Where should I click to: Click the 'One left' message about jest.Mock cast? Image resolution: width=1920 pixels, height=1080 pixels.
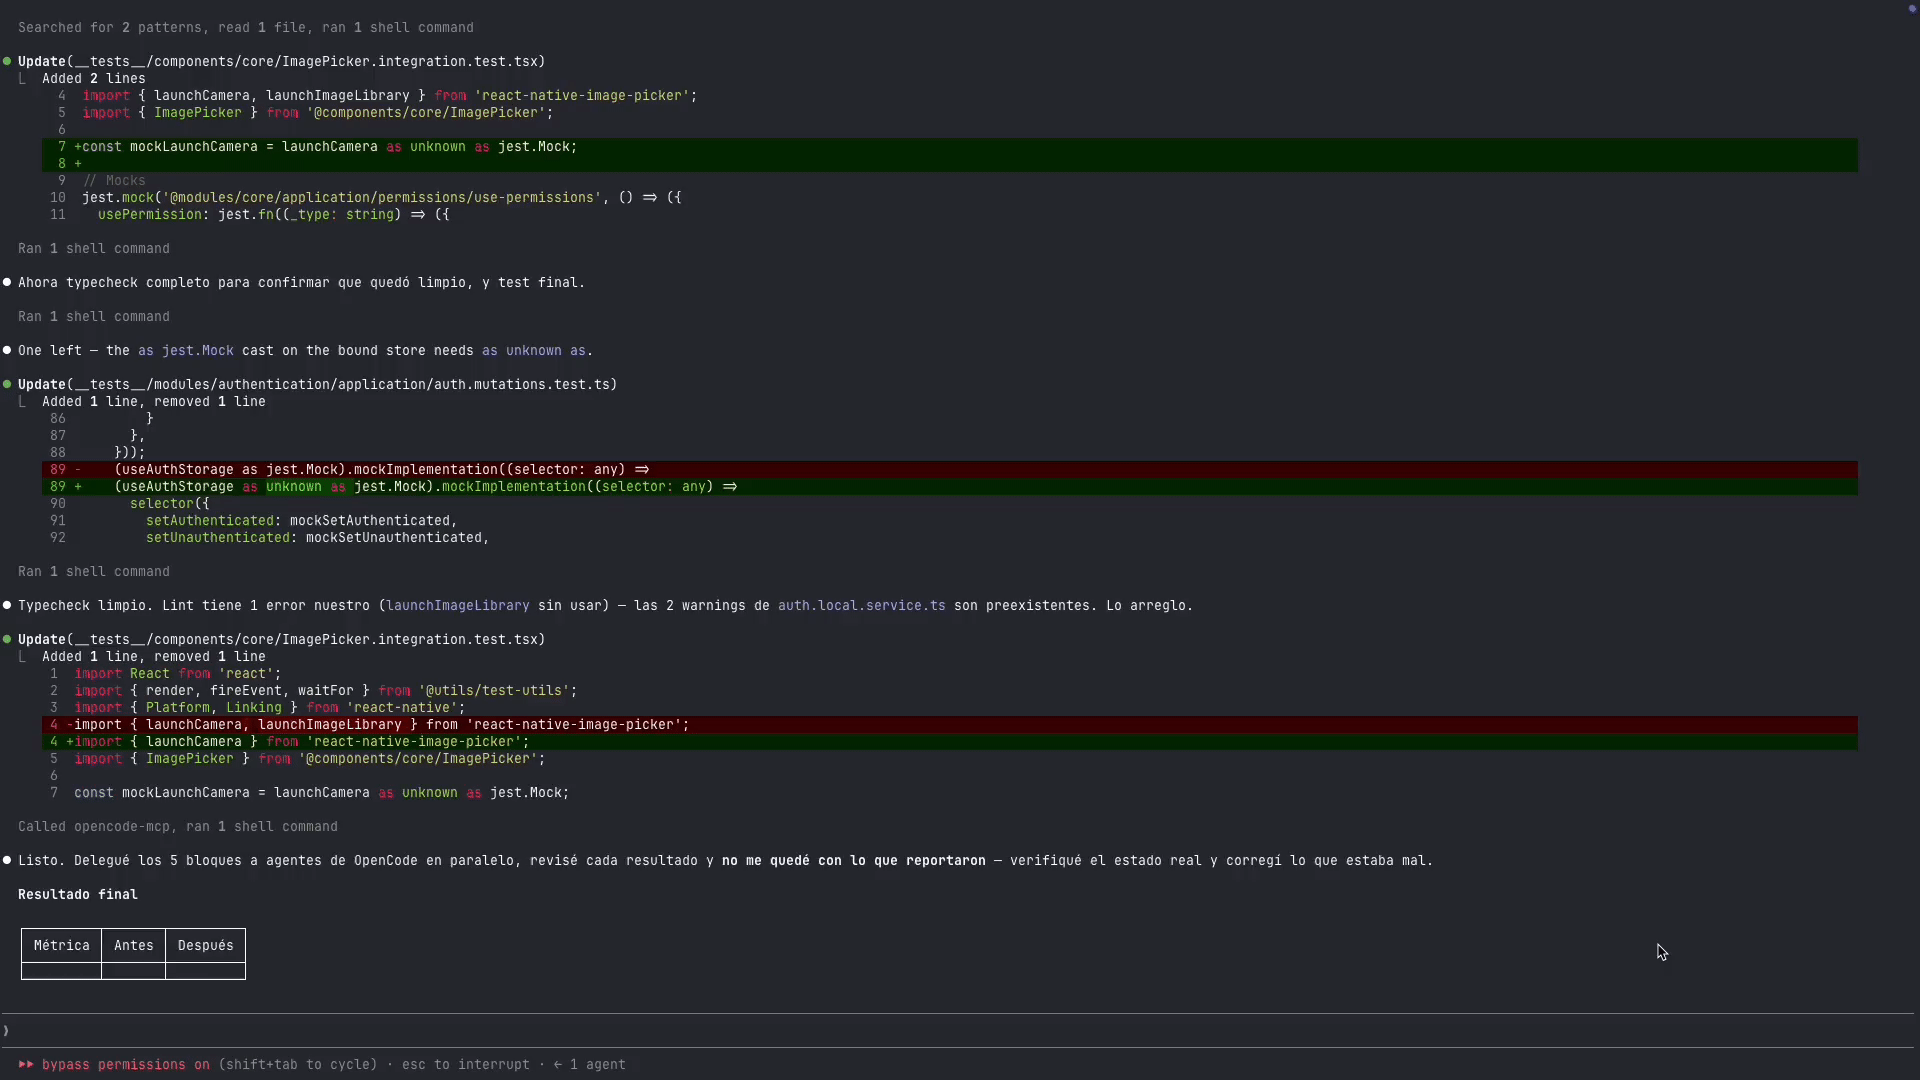click(305, 351)
